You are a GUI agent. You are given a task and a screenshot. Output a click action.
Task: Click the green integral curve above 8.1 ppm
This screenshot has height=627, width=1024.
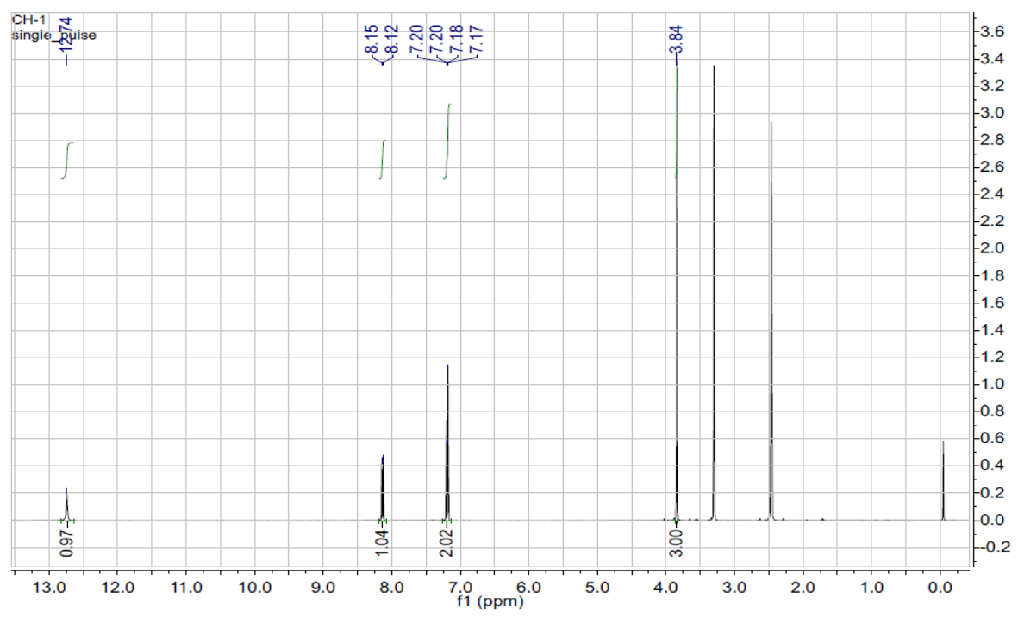[383, 160]
